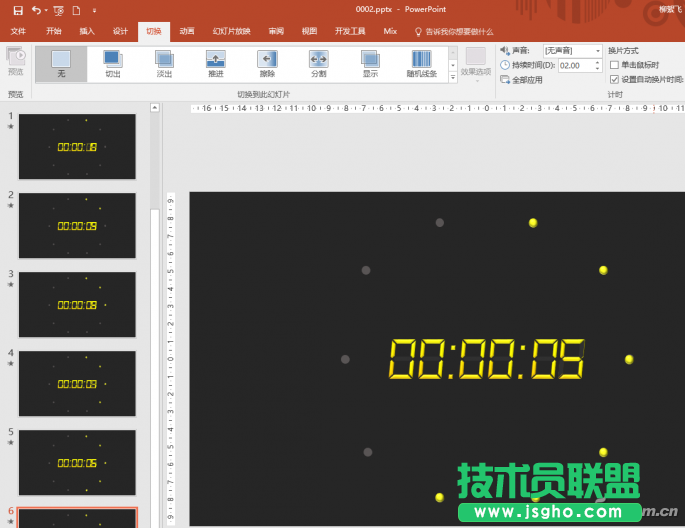Click the duration field showing 02.00
This screenshot has width=685, height=528.
click(575, 66)
